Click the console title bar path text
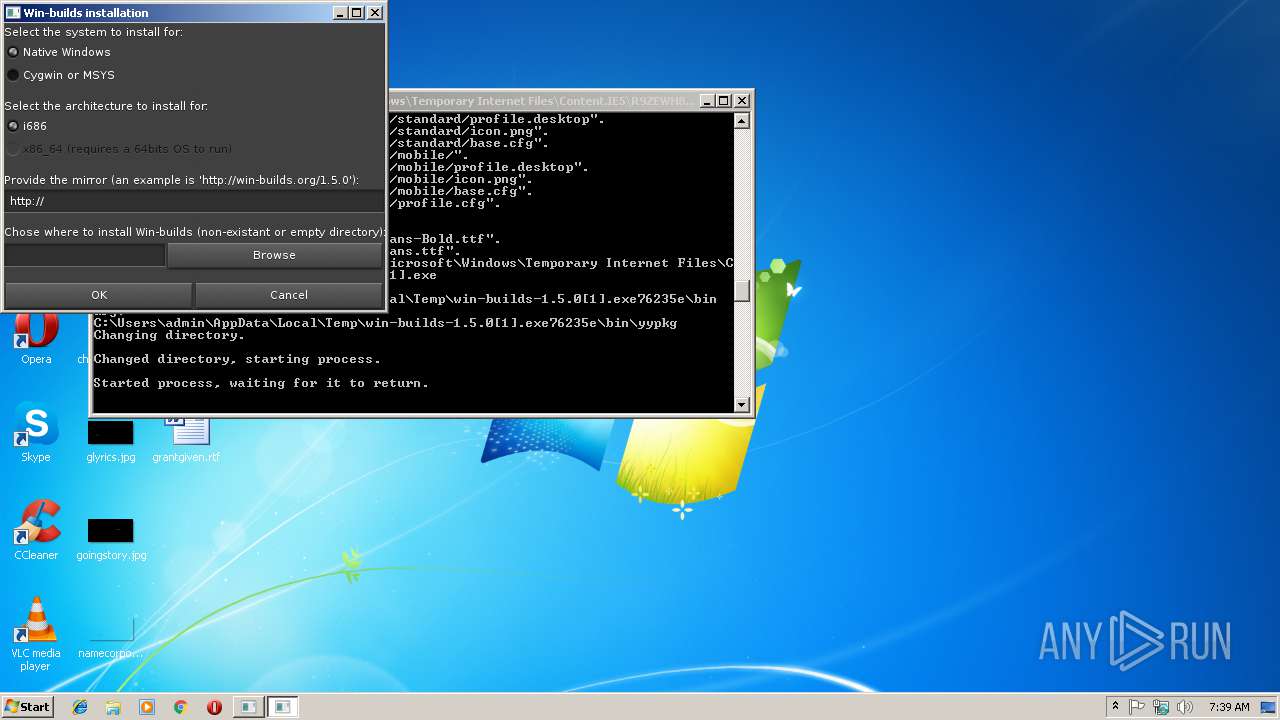The image size is (1280, 720). pyautogui.click(x=540, y=101)
